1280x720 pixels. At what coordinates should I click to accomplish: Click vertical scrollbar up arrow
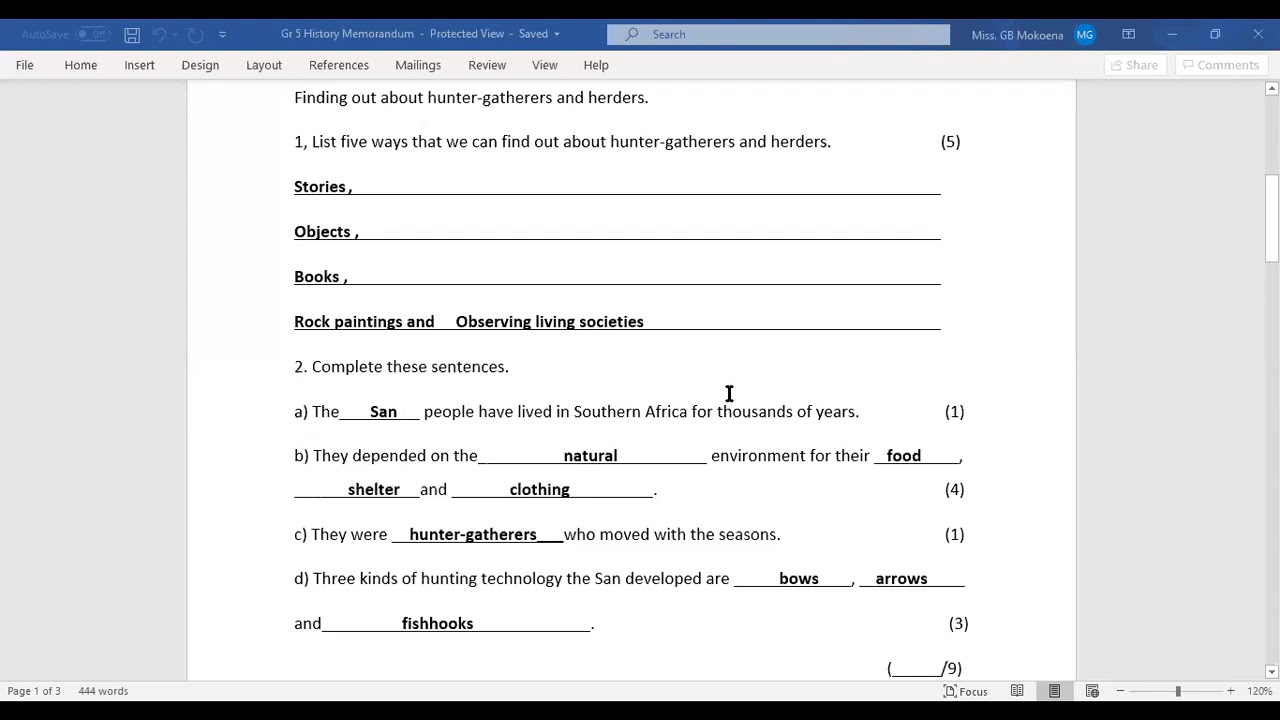1272,89
